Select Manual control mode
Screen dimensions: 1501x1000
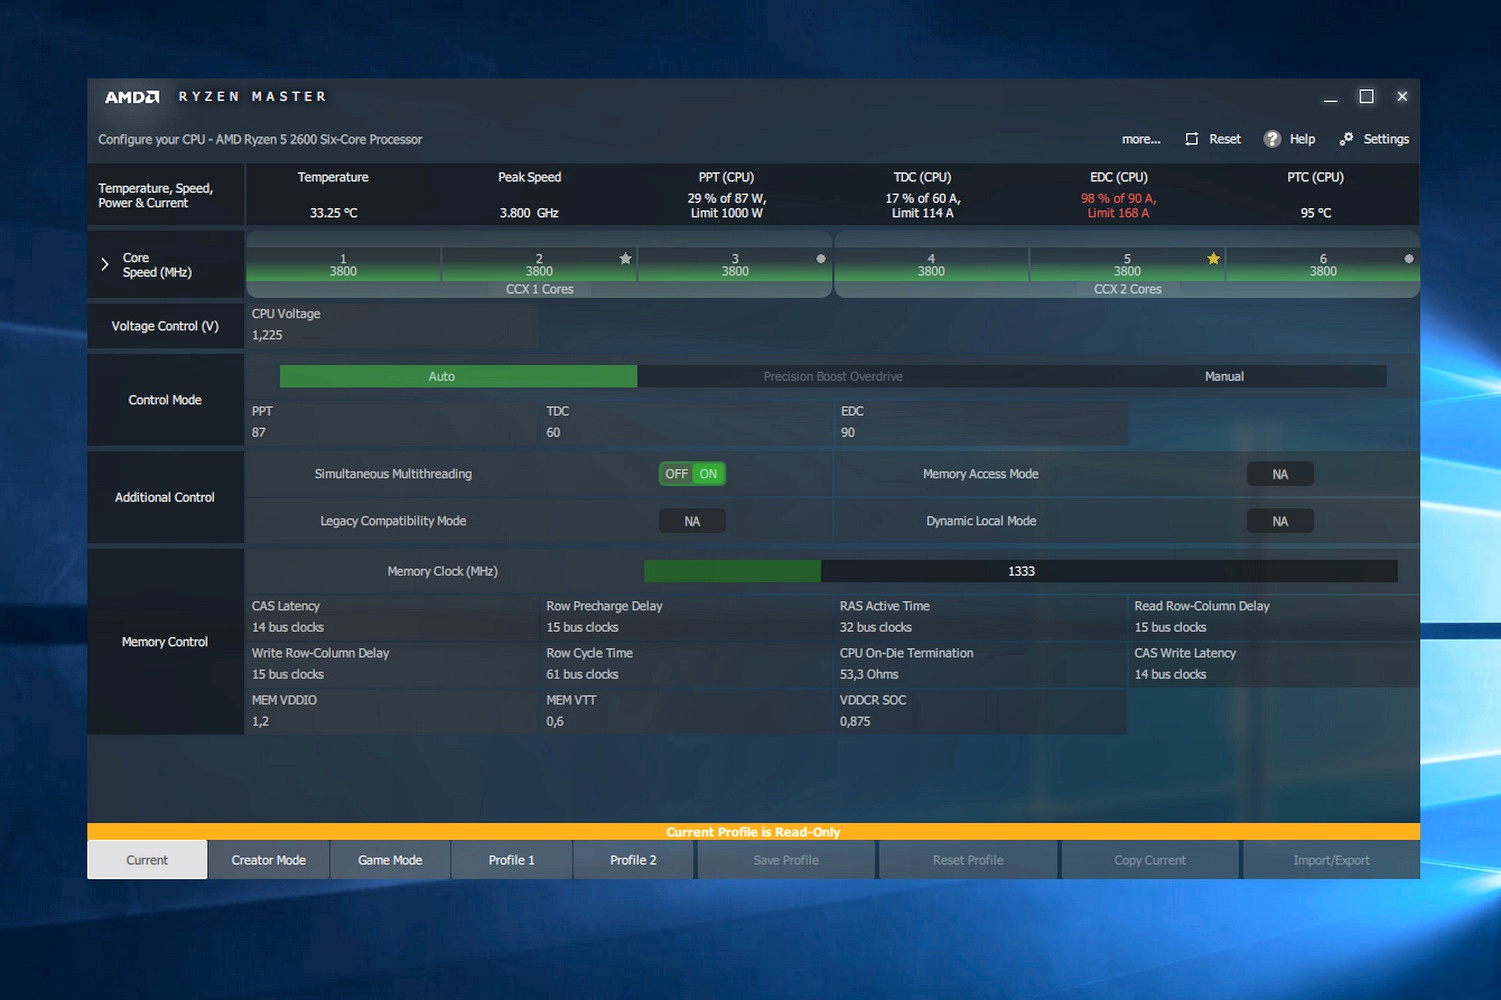click(x=1224, y=376)
